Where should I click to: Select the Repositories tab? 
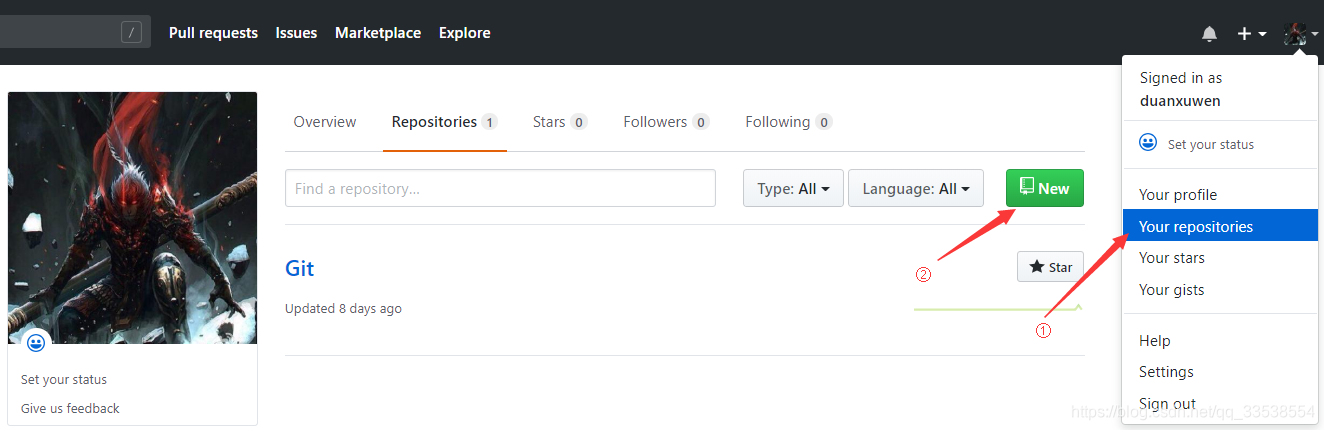coord(444,122)
